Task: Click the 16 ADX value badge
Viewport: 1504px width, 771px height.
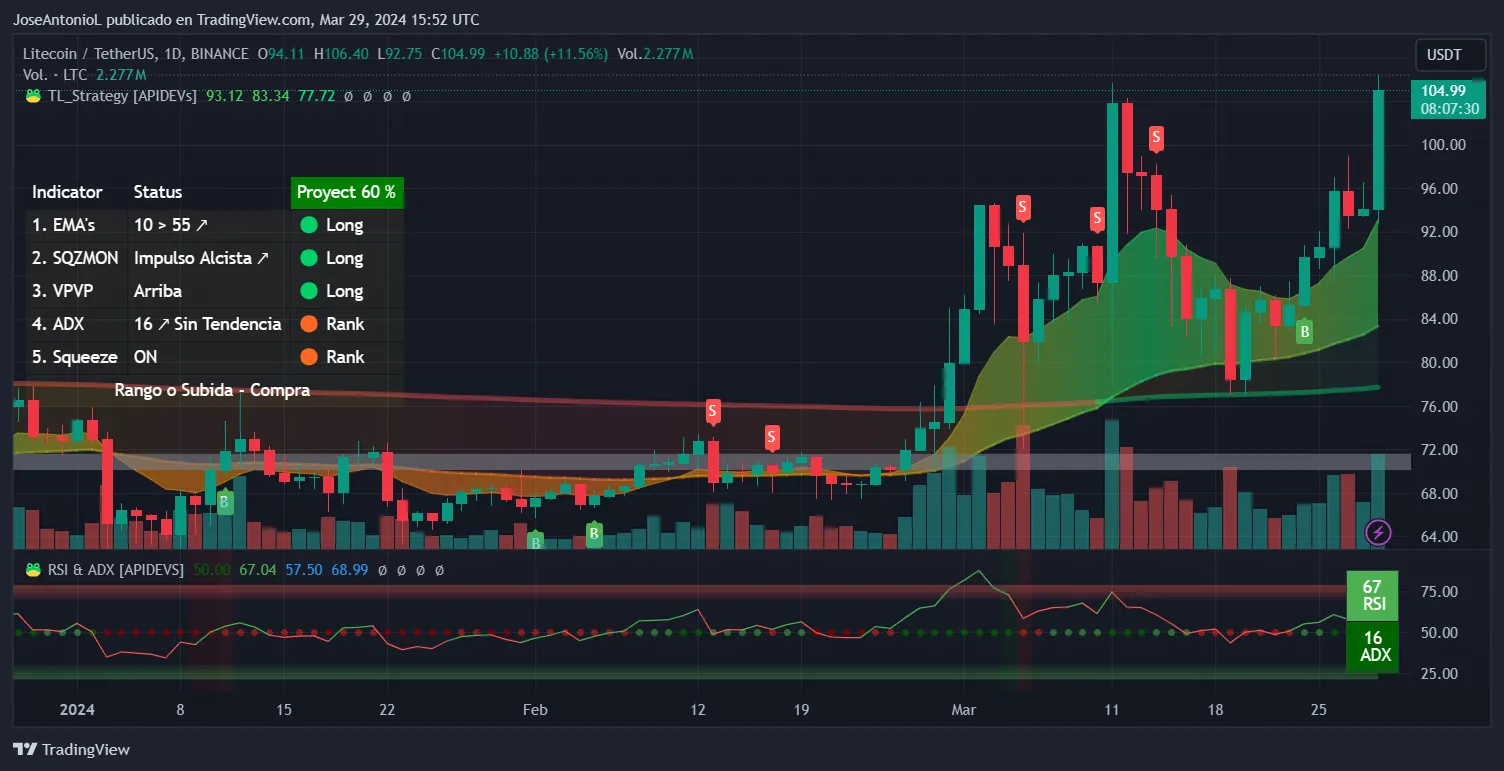Action: click(x=1372, y=646)
